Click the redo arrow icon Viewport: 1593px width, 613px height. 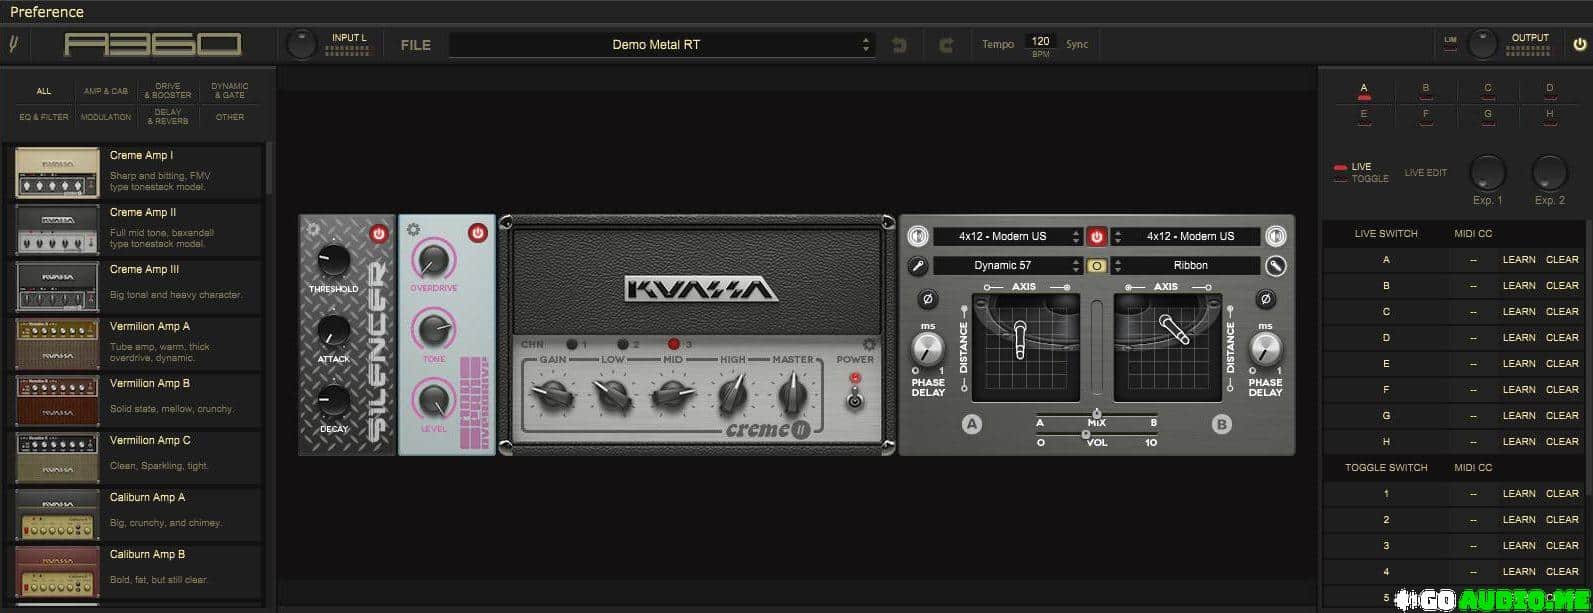[946, 45]
